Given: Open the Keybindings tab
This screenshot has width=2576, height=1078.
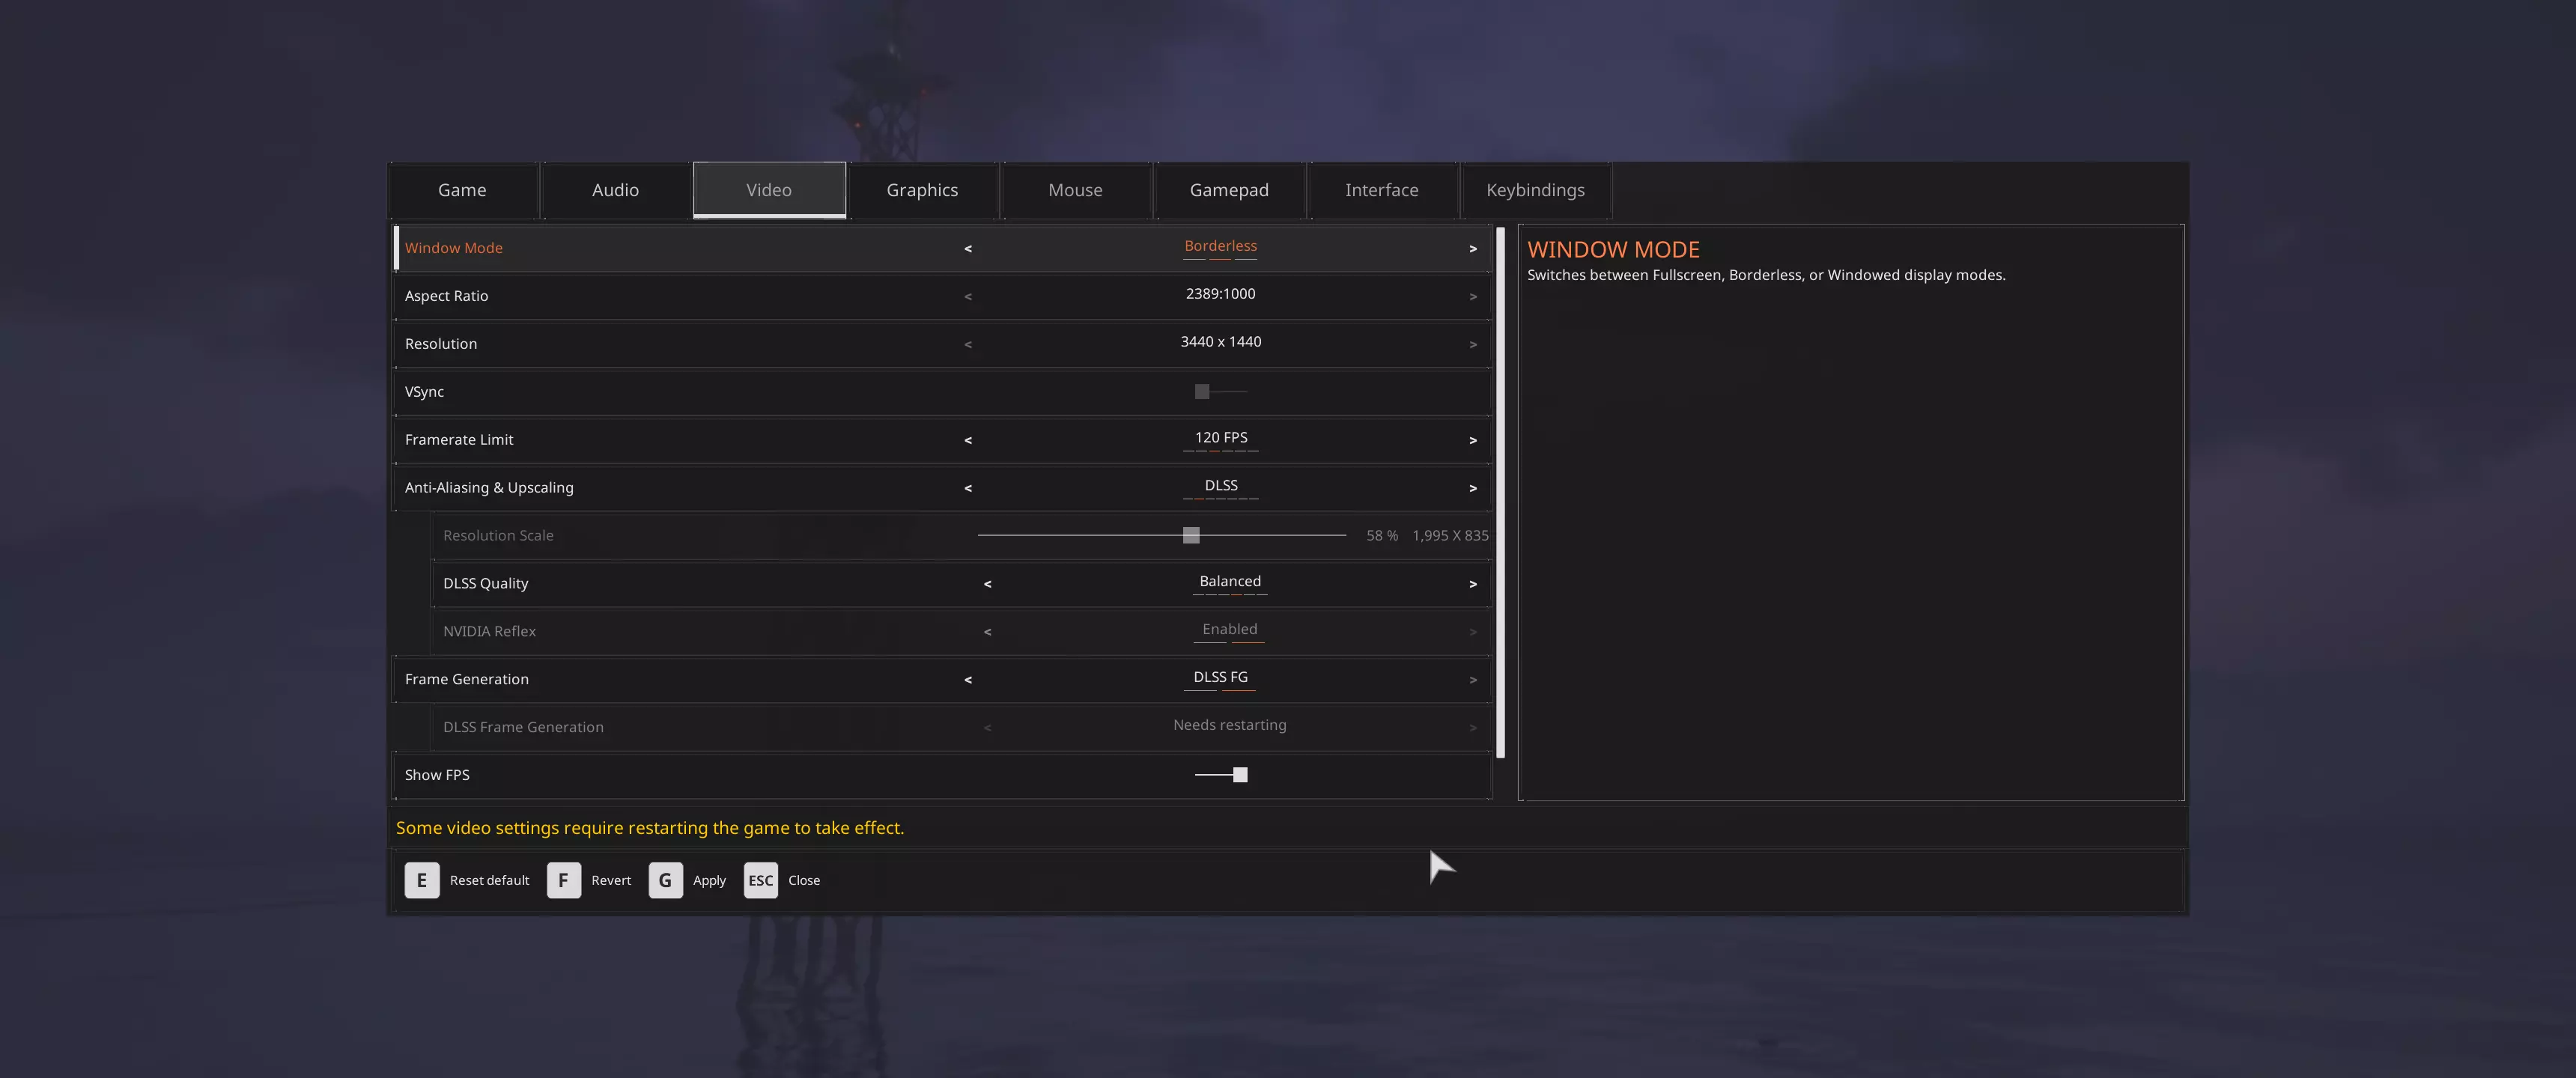Looking at the screenshot, I should (1535, 190).
